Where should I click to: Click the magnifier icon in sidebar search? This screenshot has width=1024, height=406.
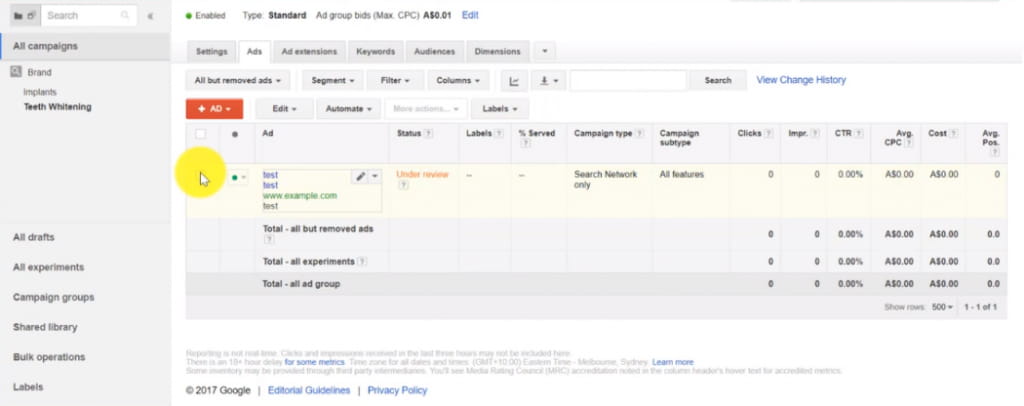pyautogui.click(x=125, y=15)
